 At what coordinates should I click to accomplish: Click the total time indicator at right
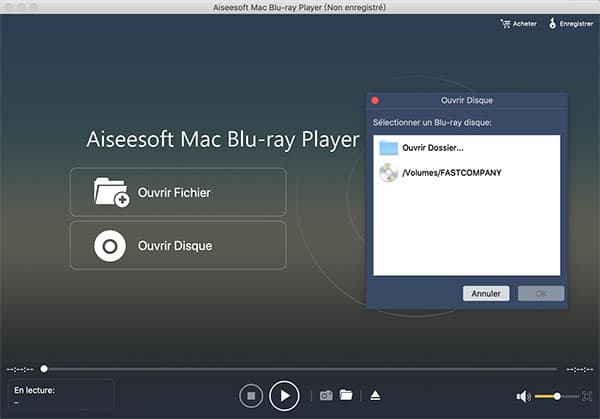(580, 369)
